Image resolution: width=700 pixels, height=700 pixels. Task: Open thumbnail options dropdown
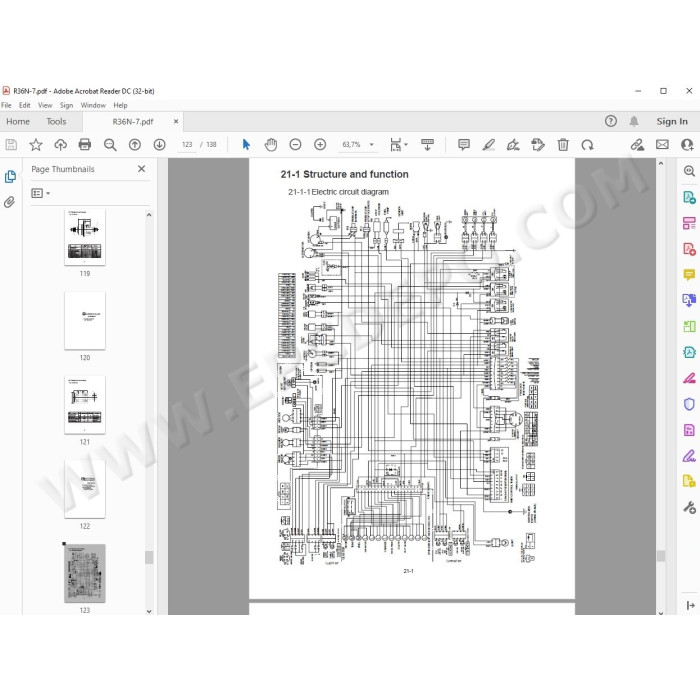pyautogui.click(x=41, y=193)
